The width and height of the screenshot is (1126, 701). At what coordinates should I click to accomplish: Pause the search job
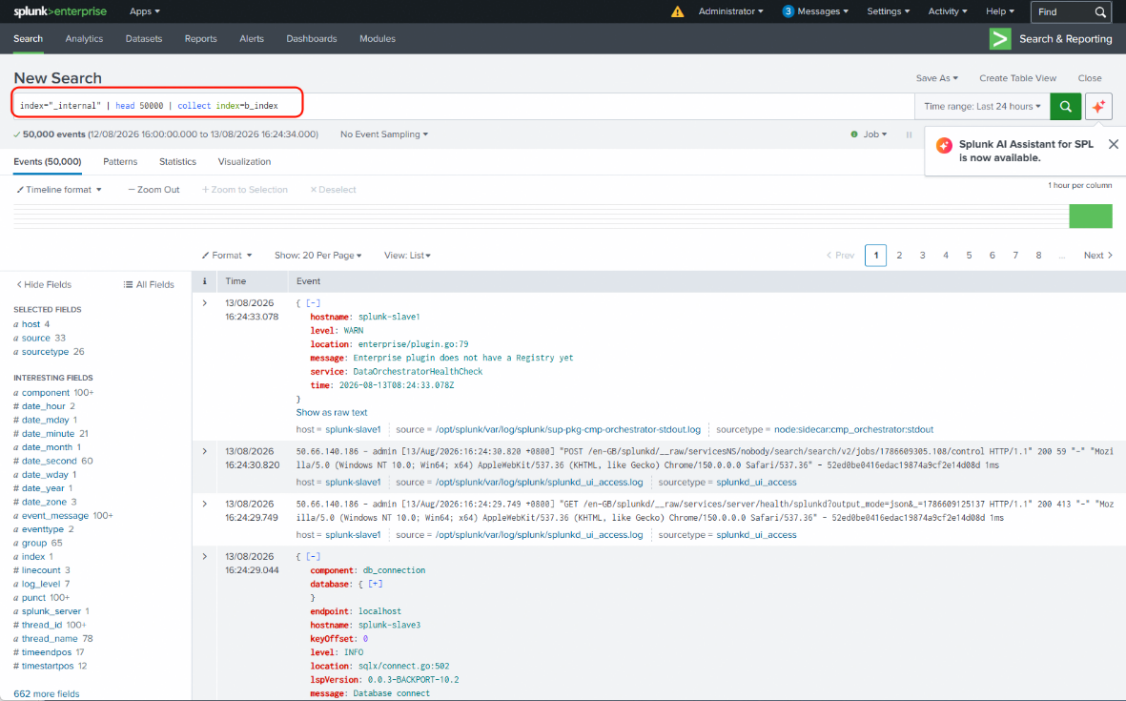pyautogui.click(x=909, y=134)
